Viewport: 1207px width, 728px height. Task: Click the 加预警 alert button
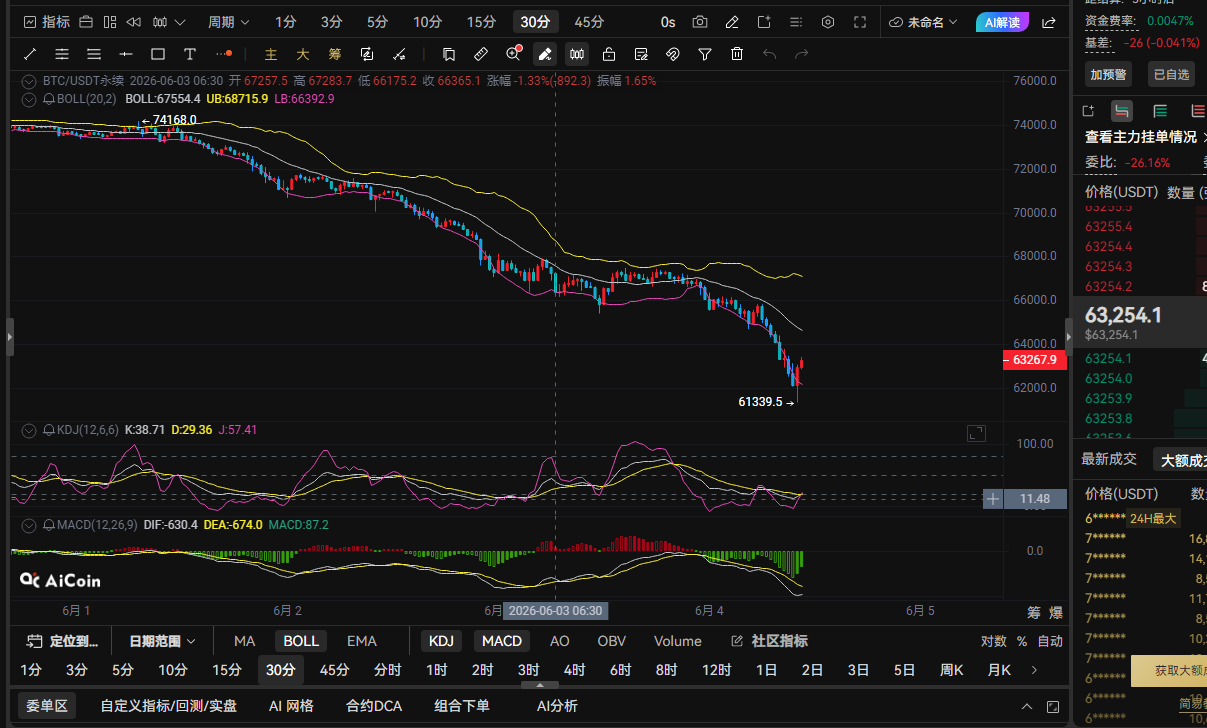(1108, 74)
